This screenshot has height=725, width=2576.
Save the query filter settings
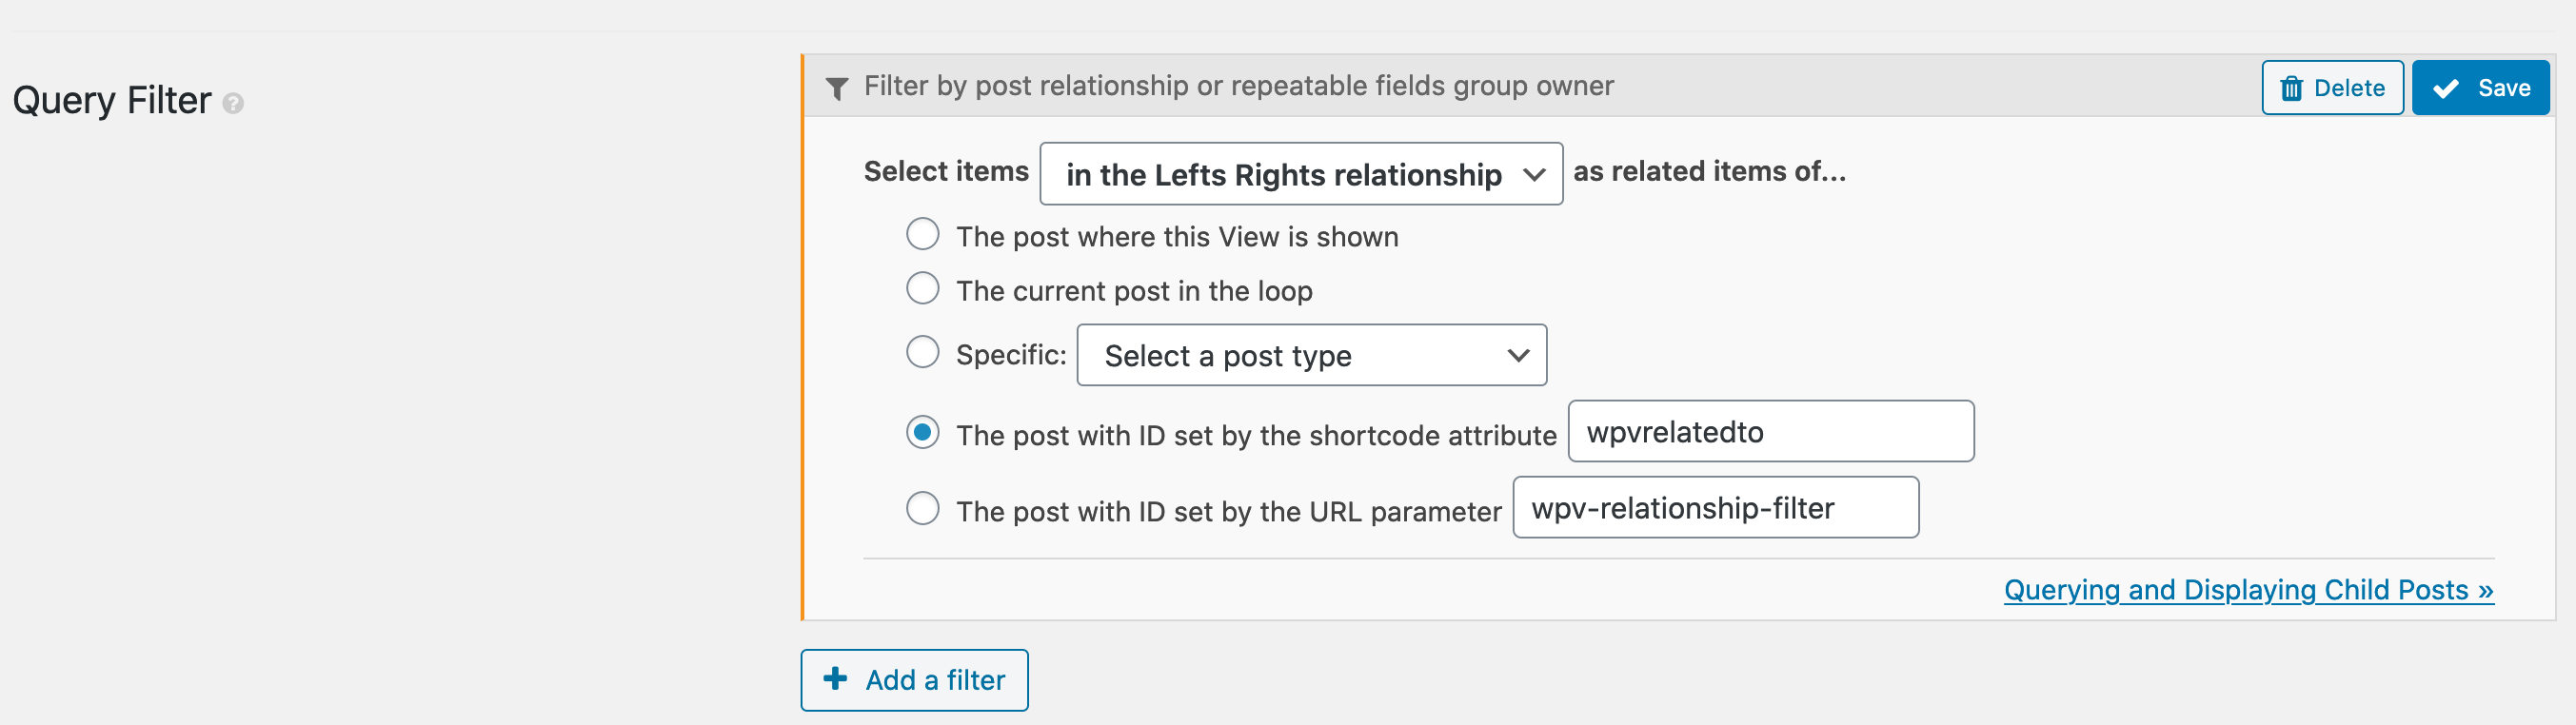pos(2480,88)
